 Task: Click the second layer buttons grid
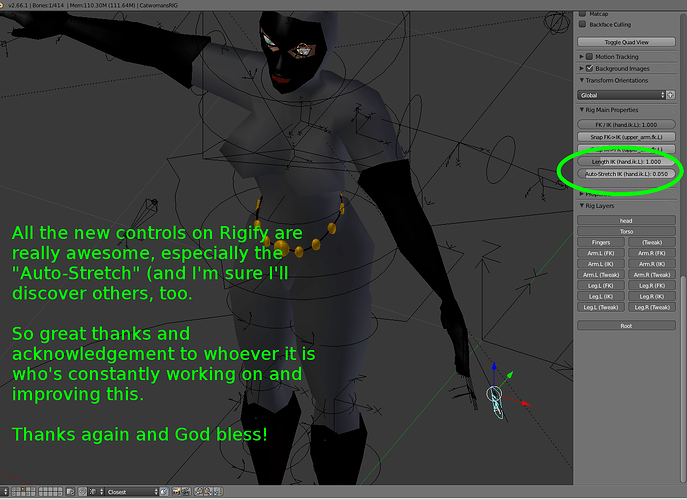pyautogui.click(x=50, y=492)
